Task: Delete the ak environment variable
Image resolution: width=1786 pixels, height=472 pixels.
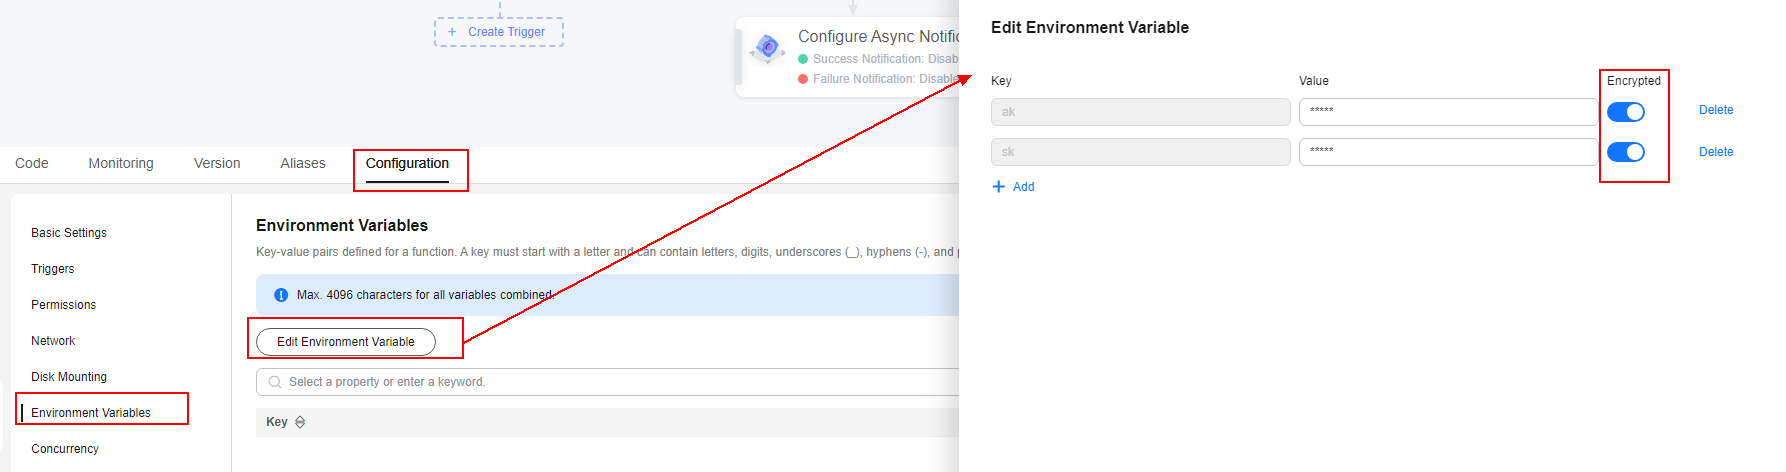Action: coord(1715,110)
